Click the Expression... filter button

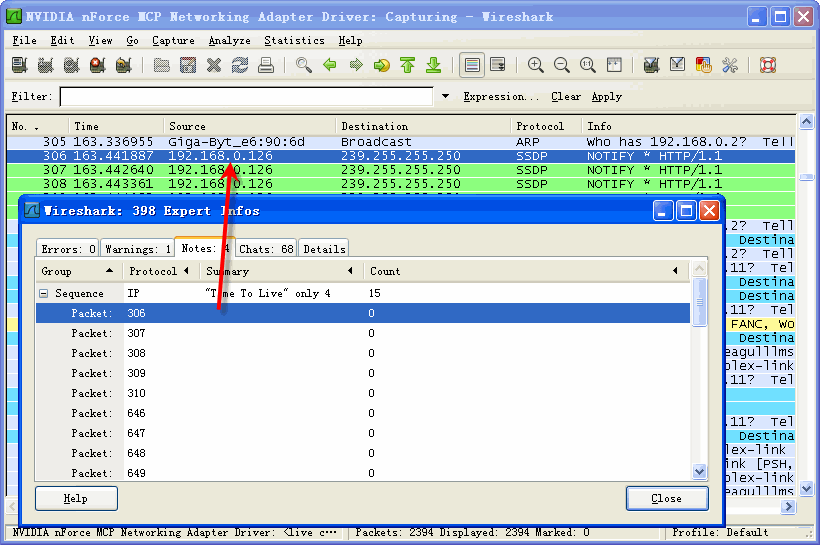point(501,97)
